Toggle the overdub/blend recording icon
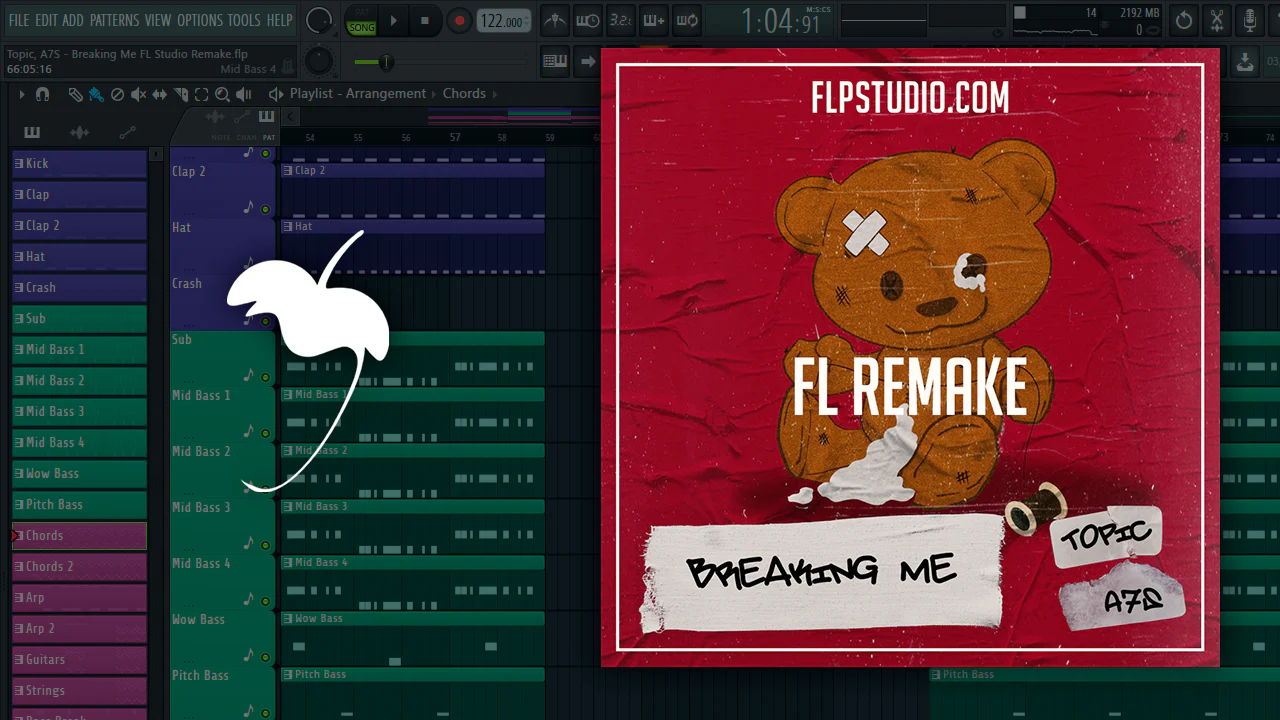1280x720 pixels. pos(653,21)
